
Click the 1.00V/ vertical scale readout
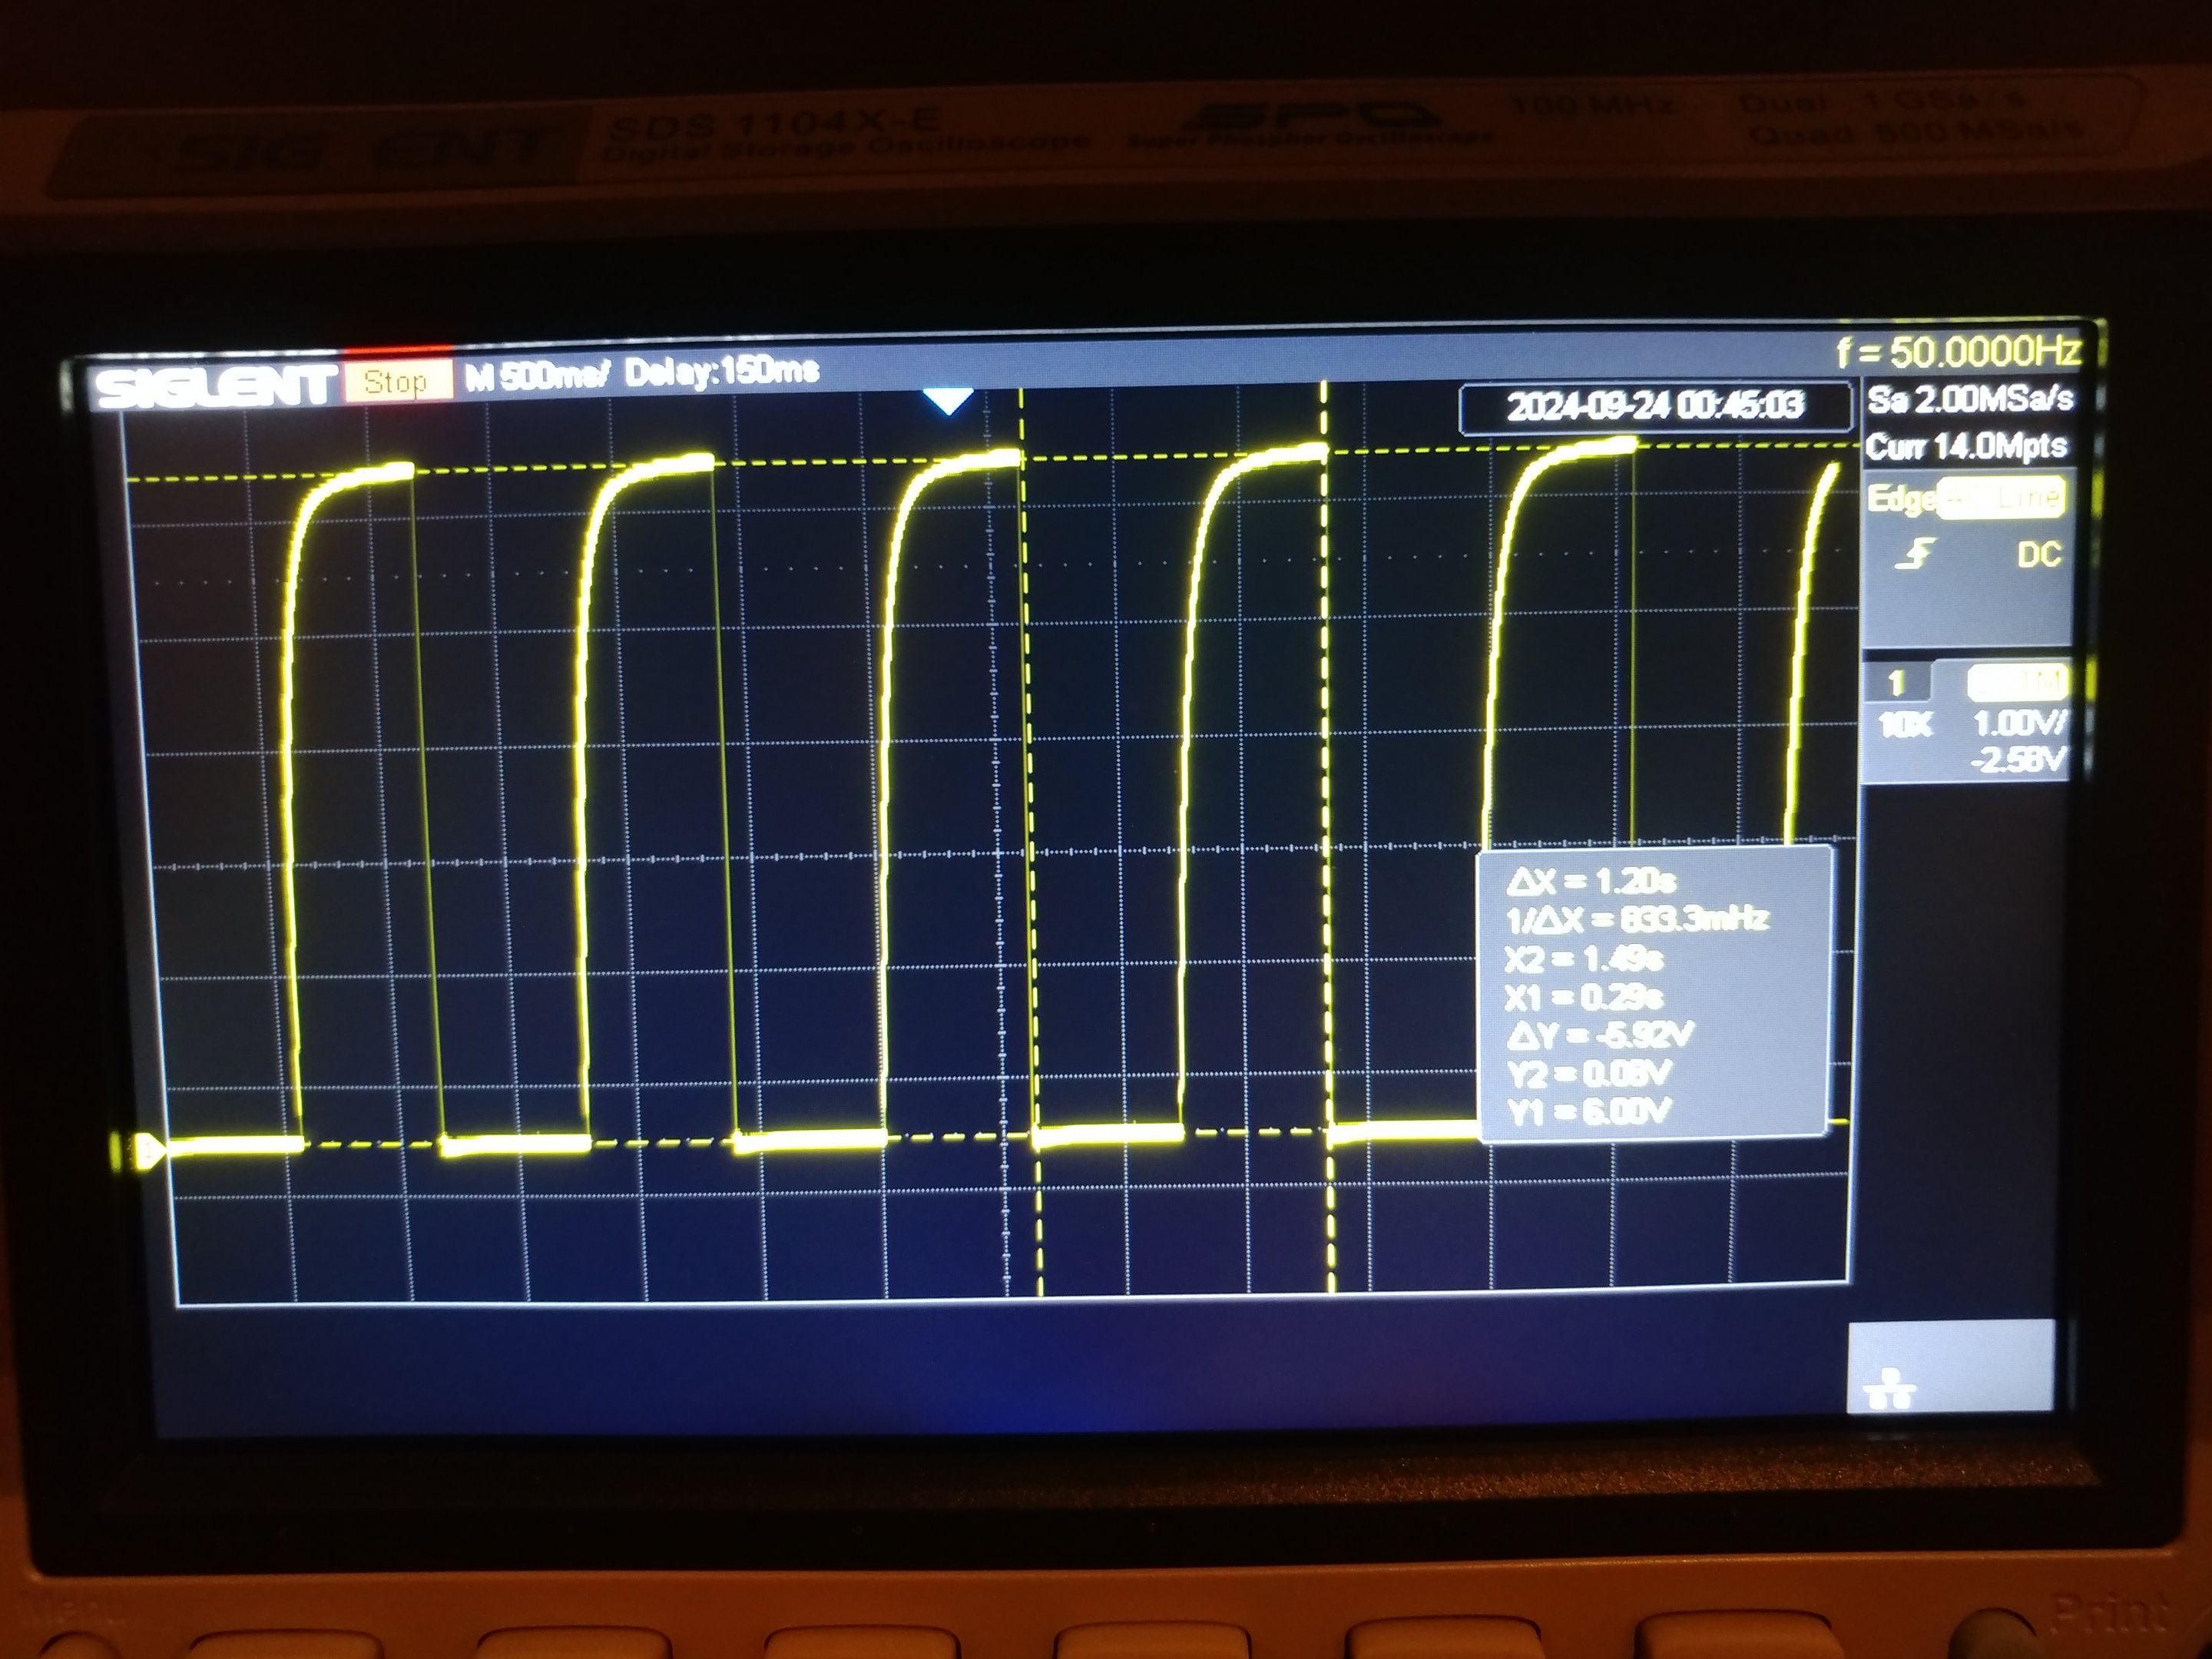pyautogui.click(x=2019, y=722)
